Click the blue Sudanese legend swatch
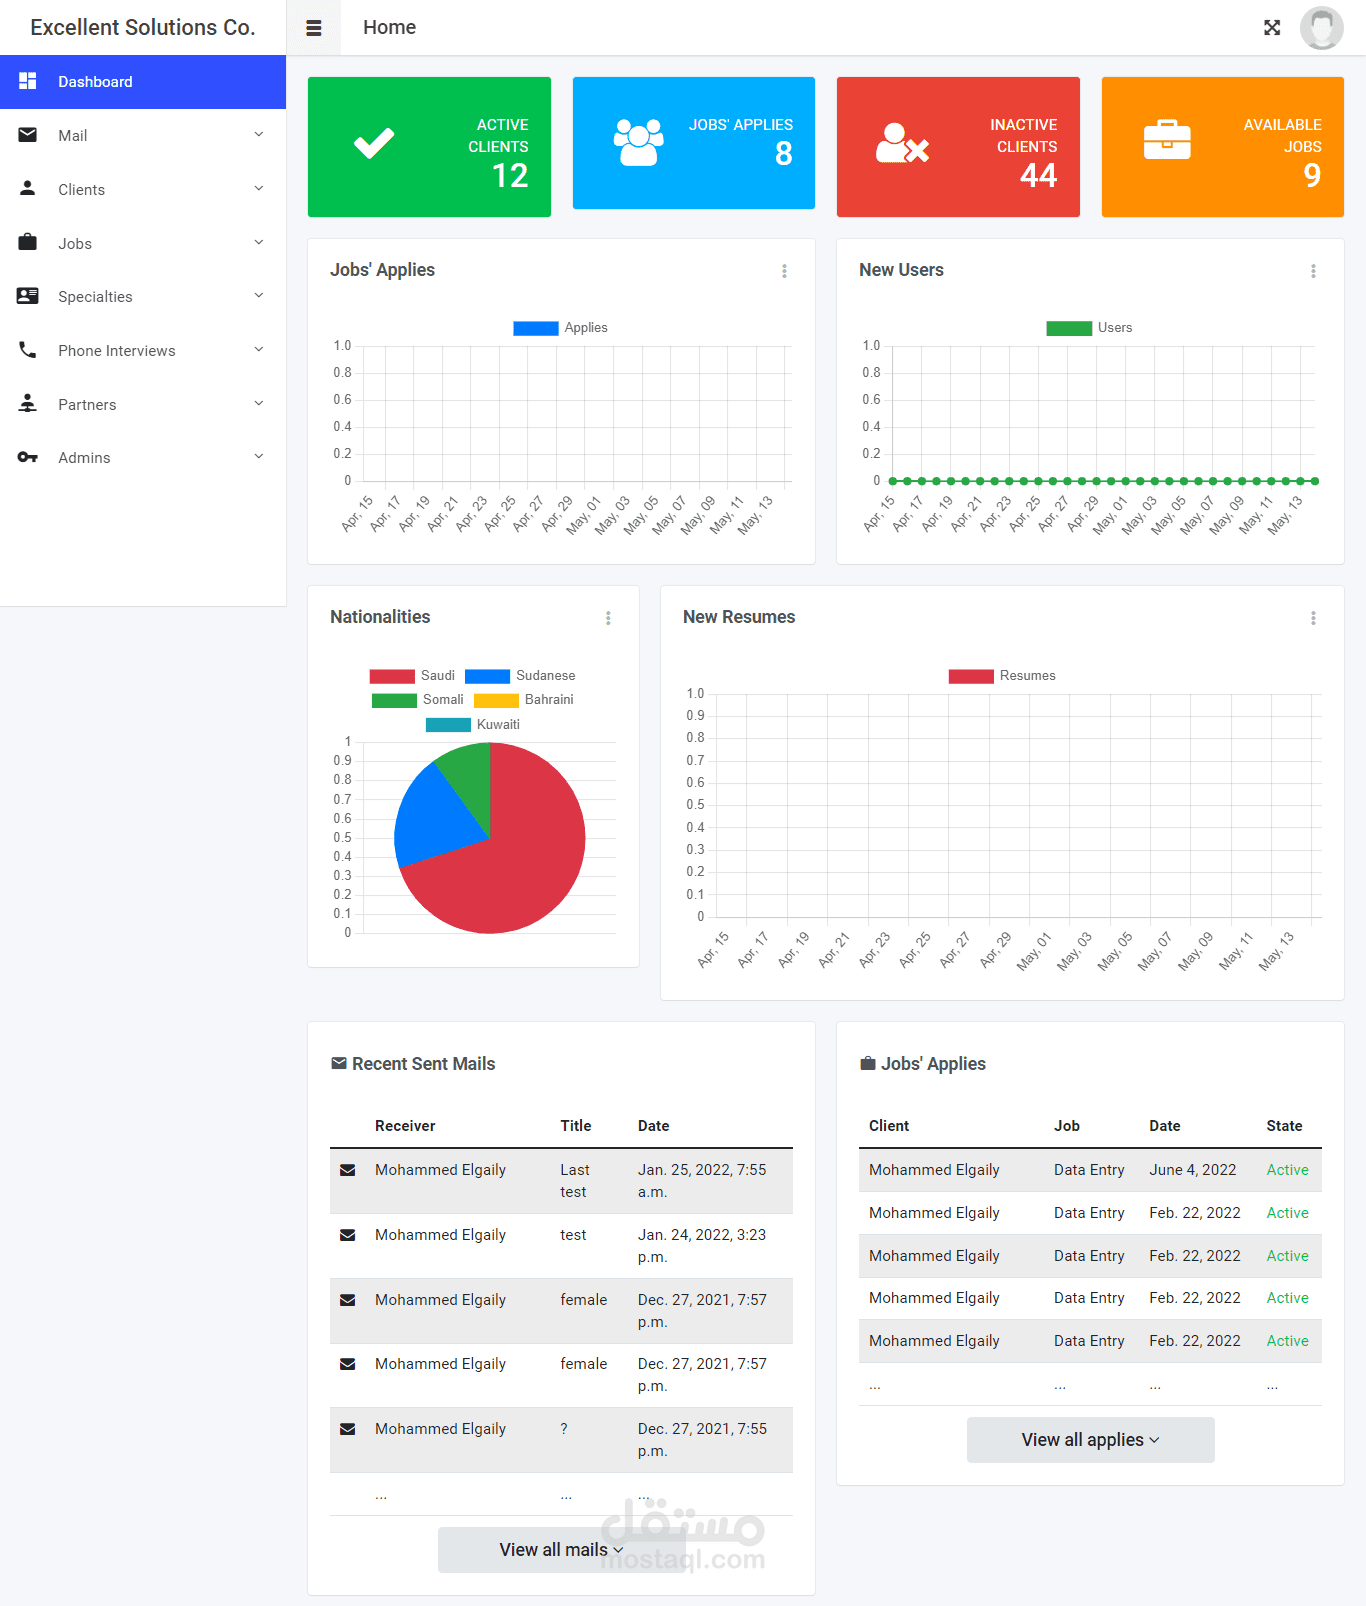 487,676
